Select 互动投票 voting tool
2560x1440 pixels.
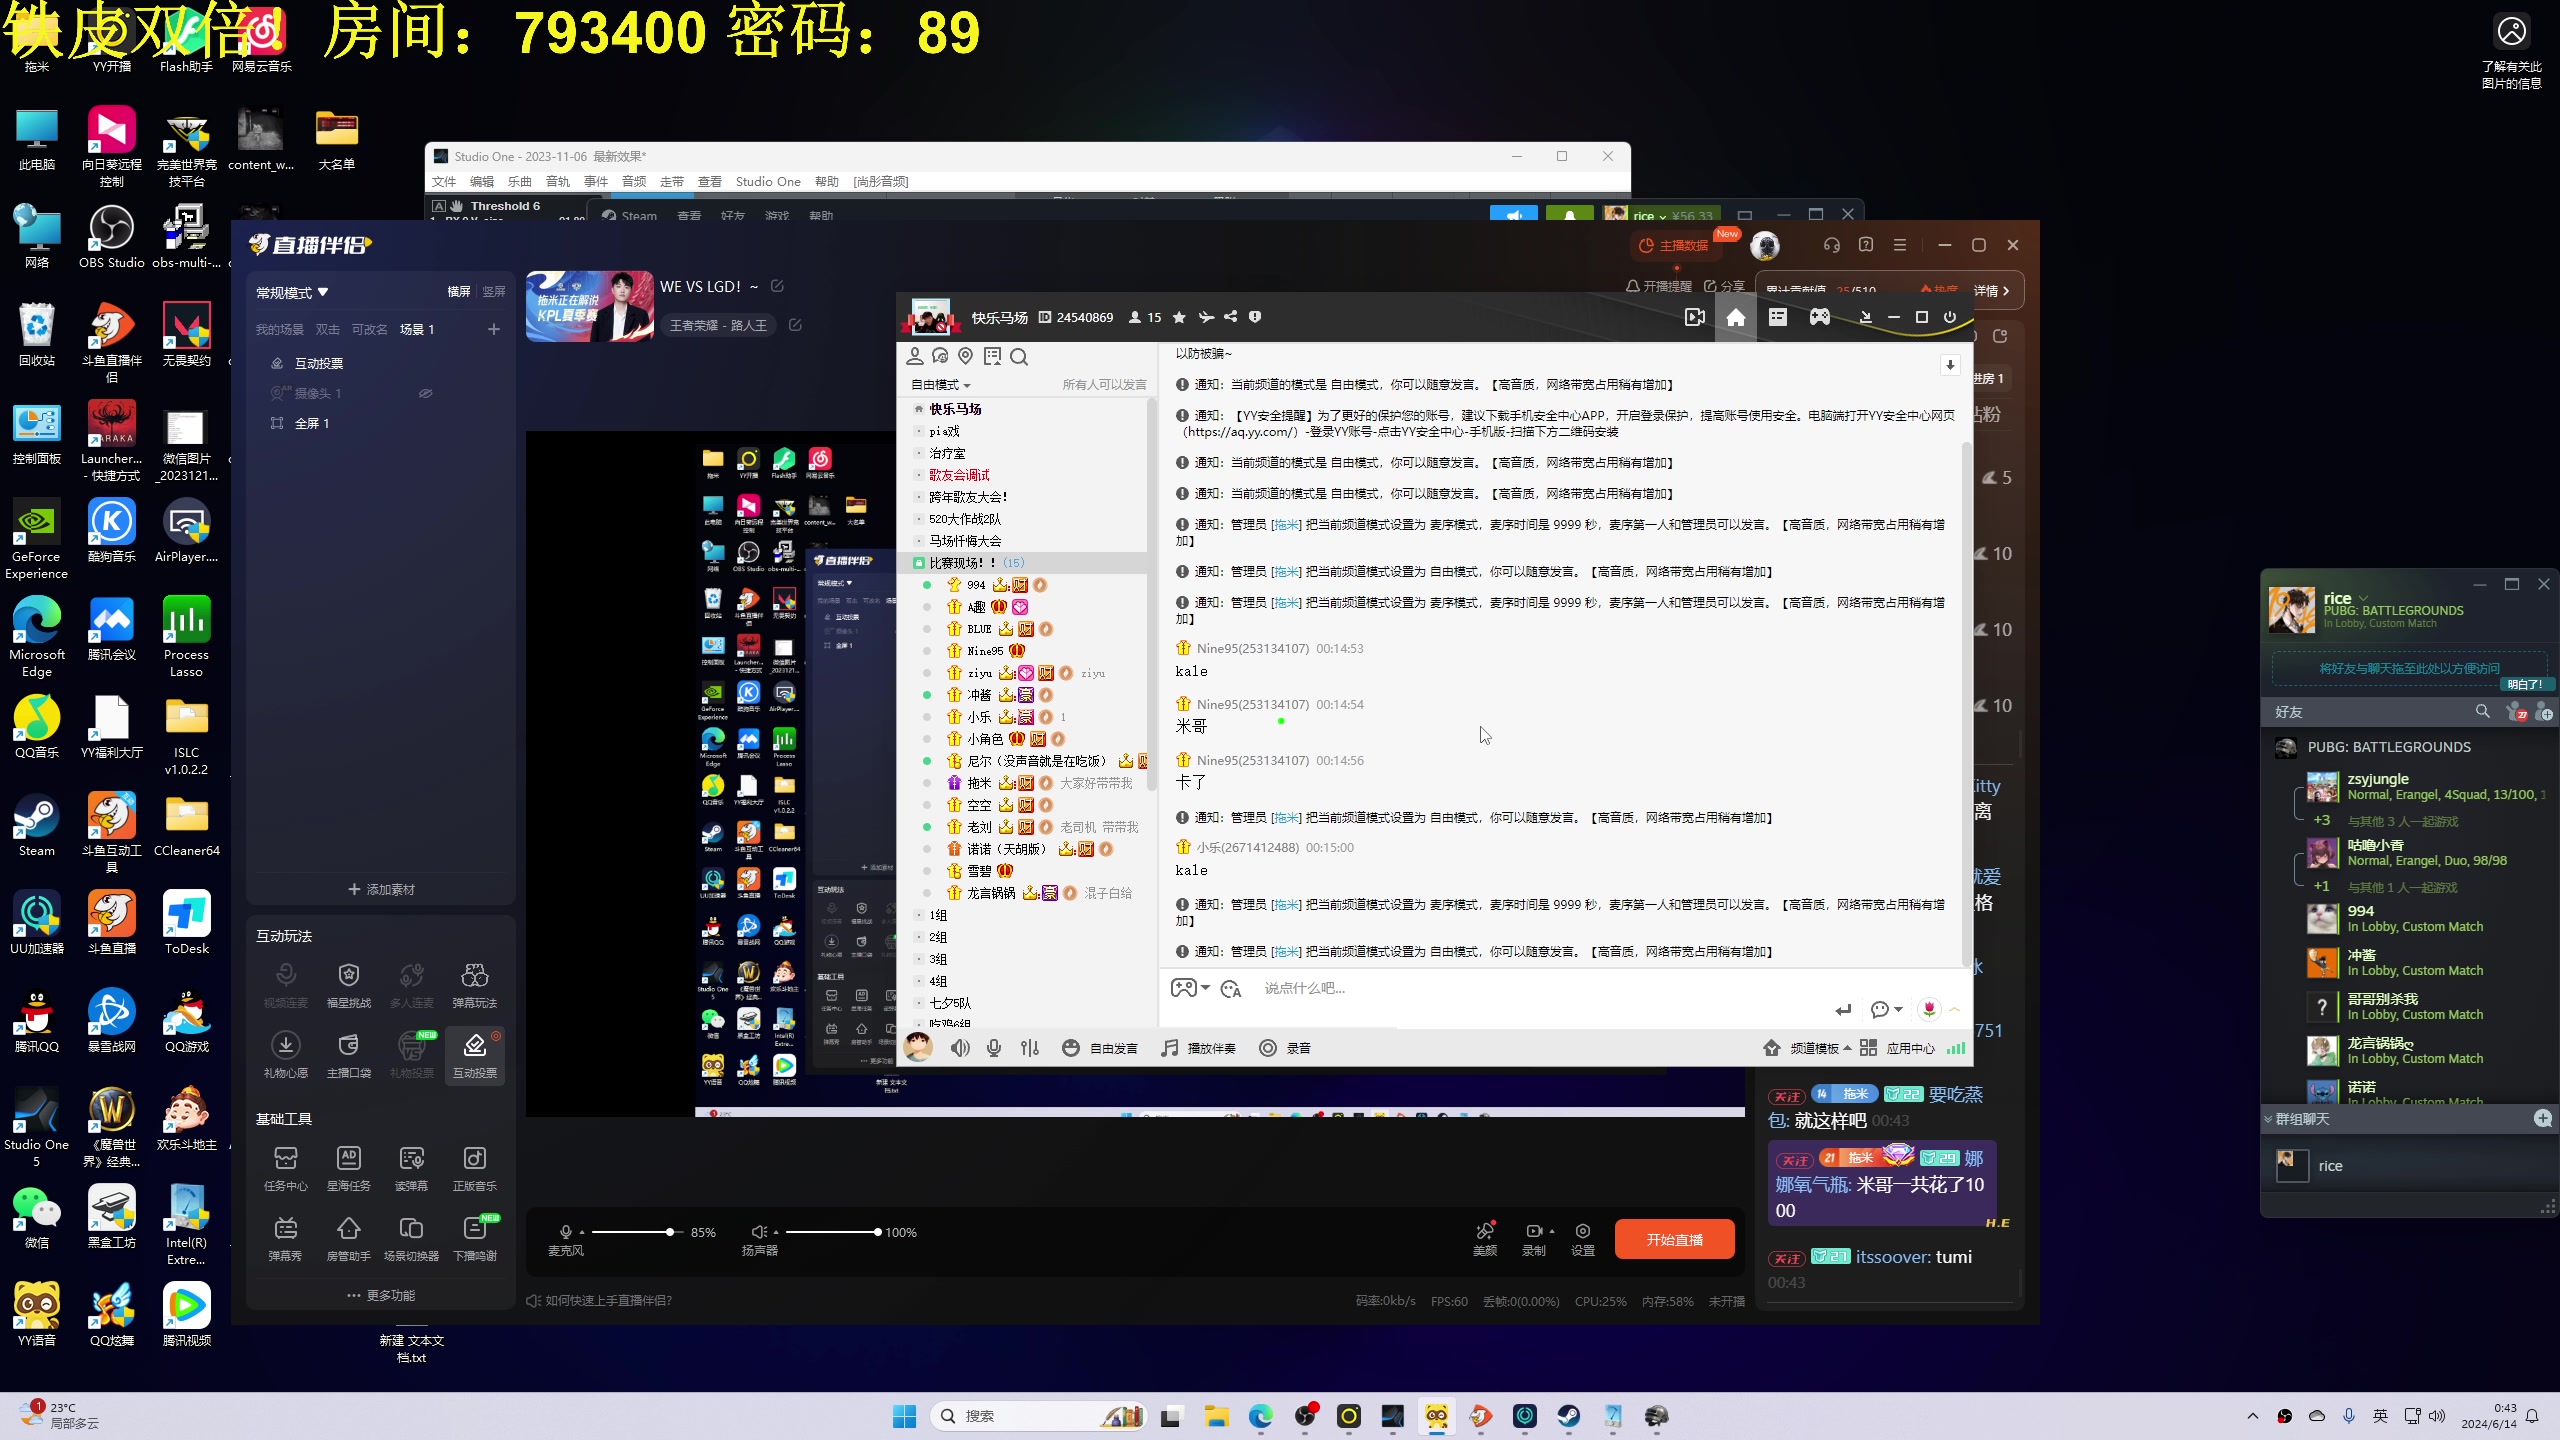(x=474, y=1054)
